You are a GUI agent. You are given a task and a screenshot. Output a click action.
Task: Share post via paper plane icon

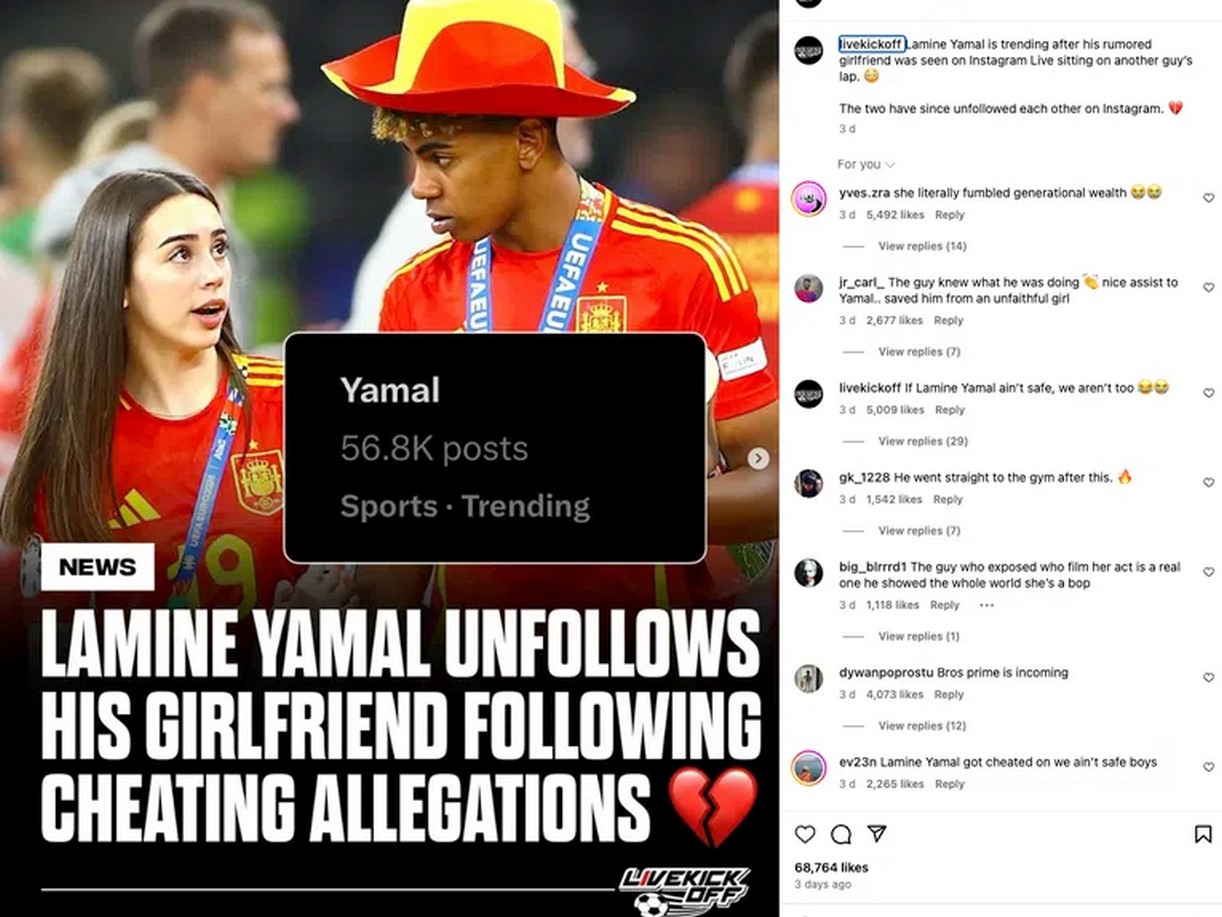click(877, 833)
